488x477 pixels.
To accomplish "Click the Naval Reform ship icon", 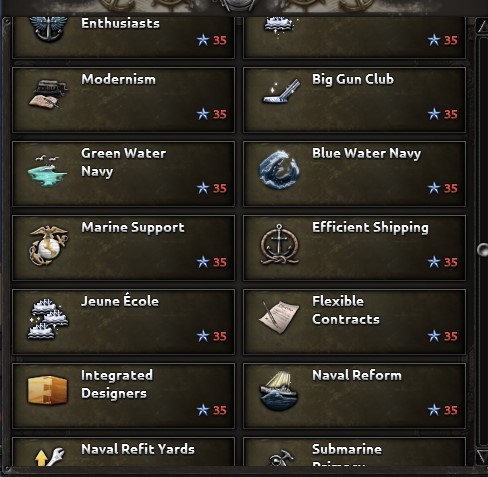I will click(x=279, y=391).
